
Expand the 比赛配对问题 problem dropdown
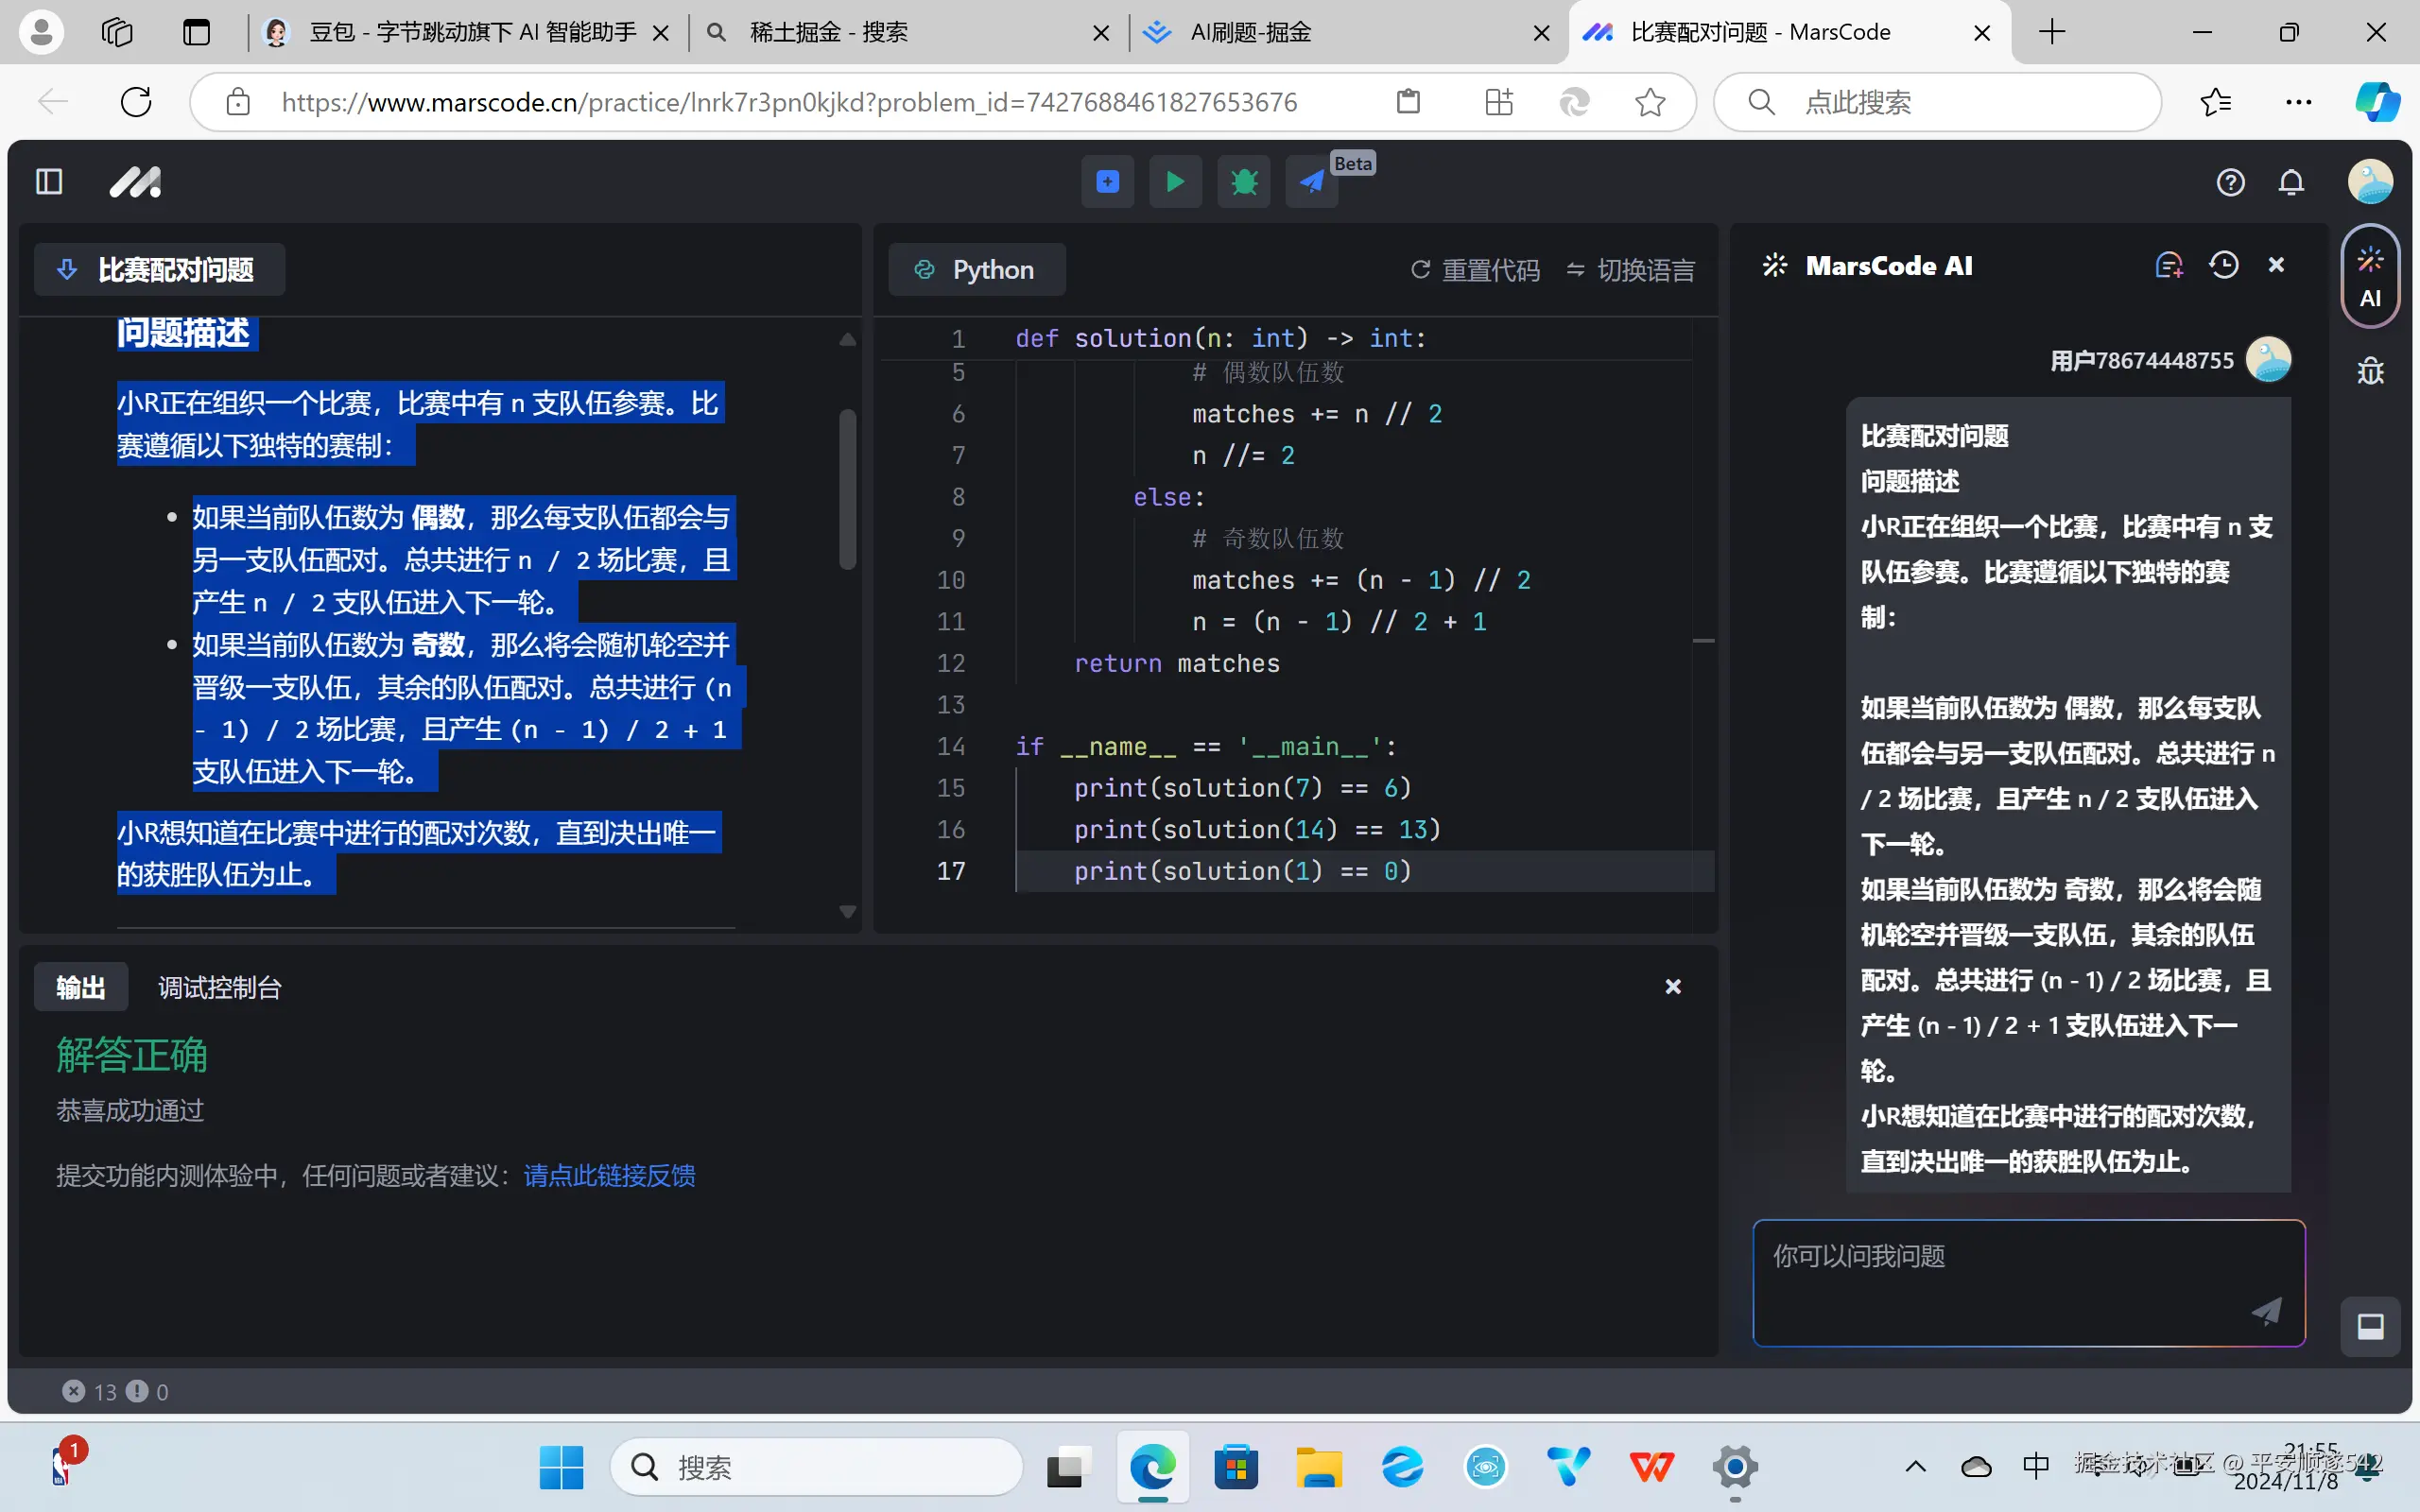point(160,270)
